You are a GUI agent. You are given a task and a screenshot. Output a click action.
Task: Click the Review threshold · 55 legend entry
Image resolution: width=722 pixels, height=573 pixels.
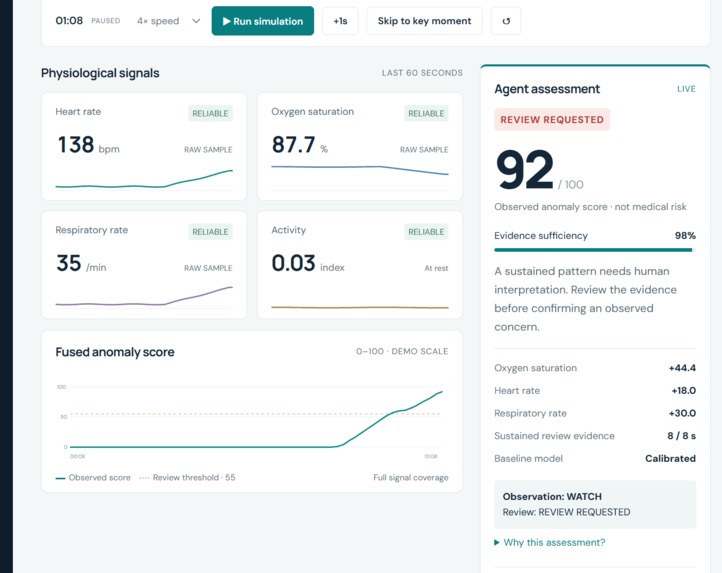click(187, 478)
